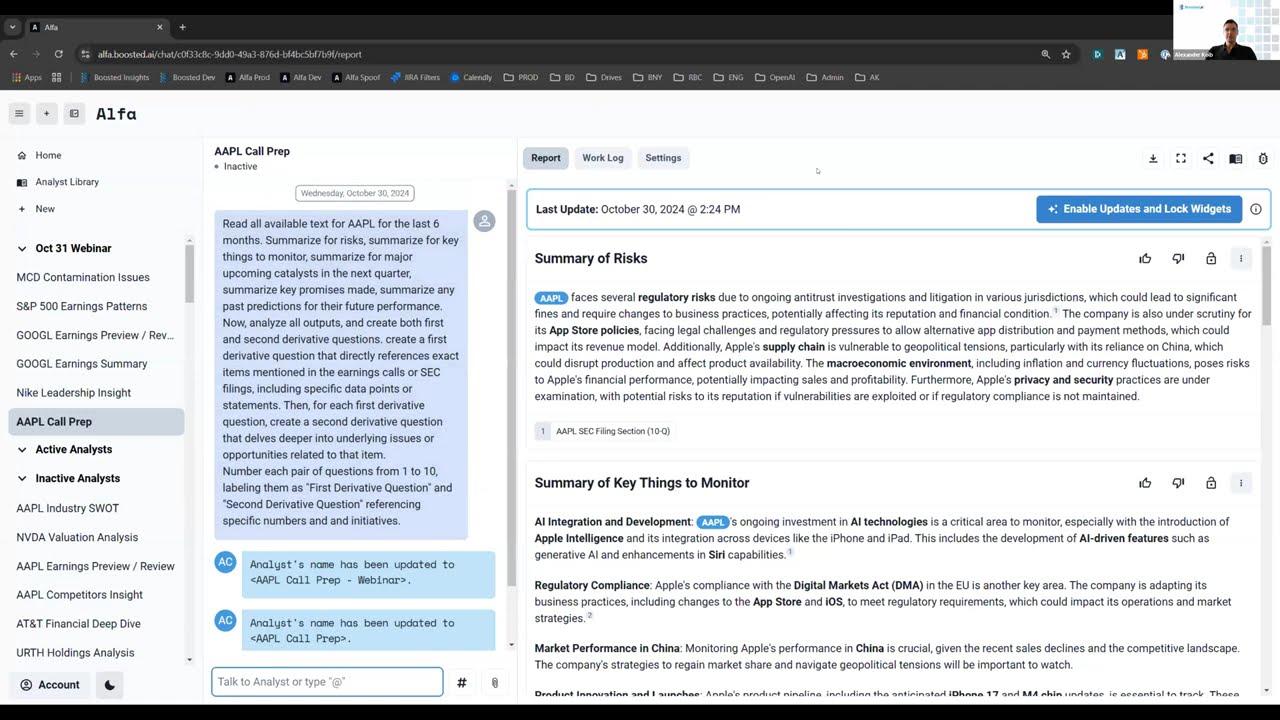The image size is (1280, 720).
Task: Click the bug report icon
Action: pos(1263,158)
